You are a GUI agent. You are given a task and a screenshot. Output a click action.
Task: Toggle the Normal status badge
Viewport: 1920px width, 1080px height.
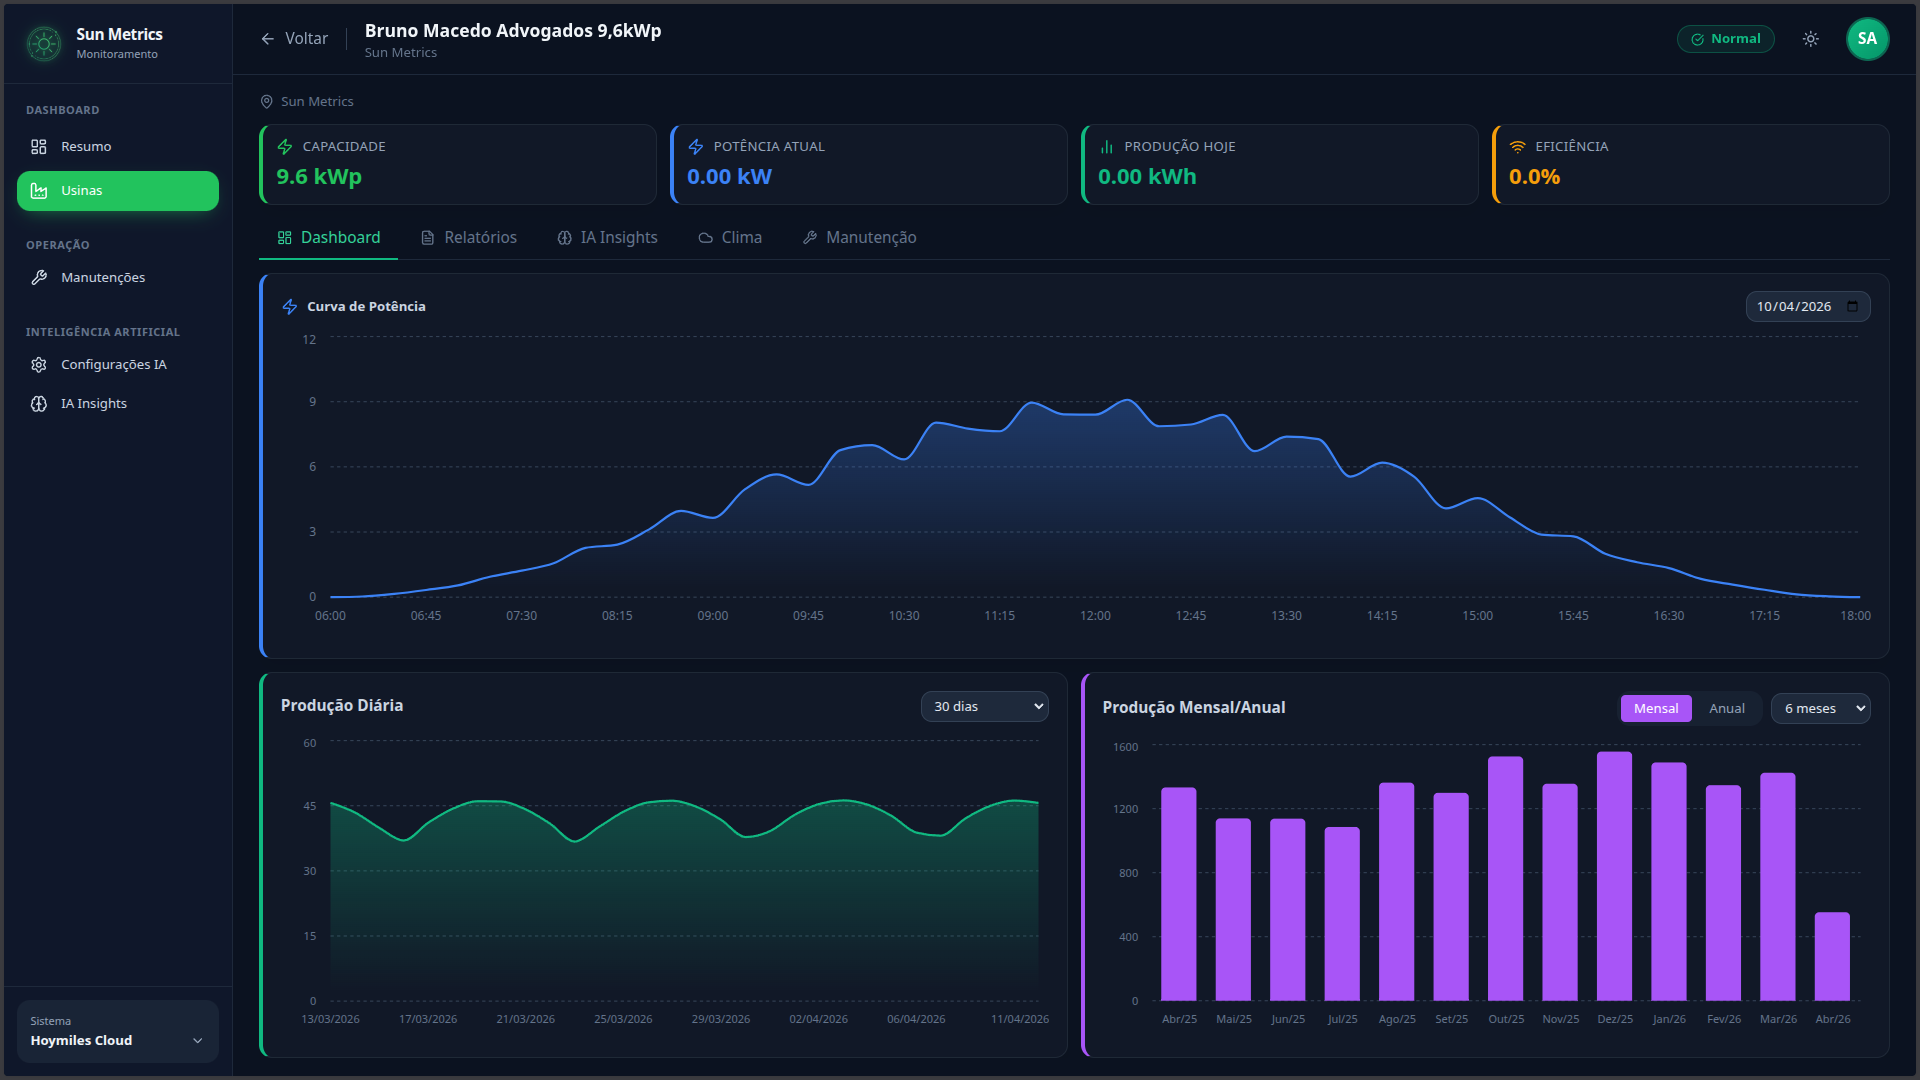point(1726,38)
